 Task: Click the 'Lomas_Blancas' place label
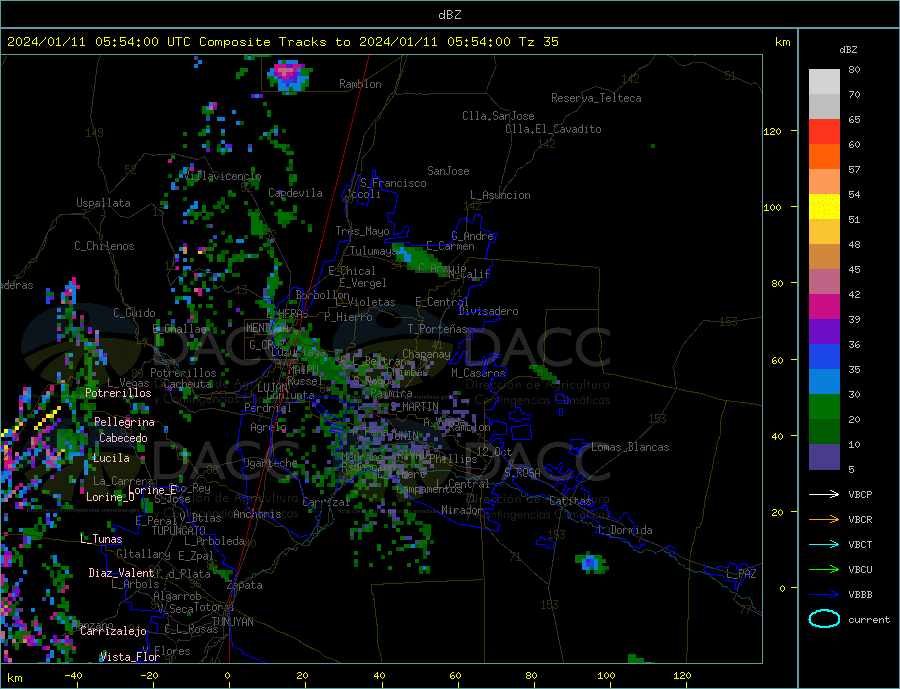[x=630, y=447]
